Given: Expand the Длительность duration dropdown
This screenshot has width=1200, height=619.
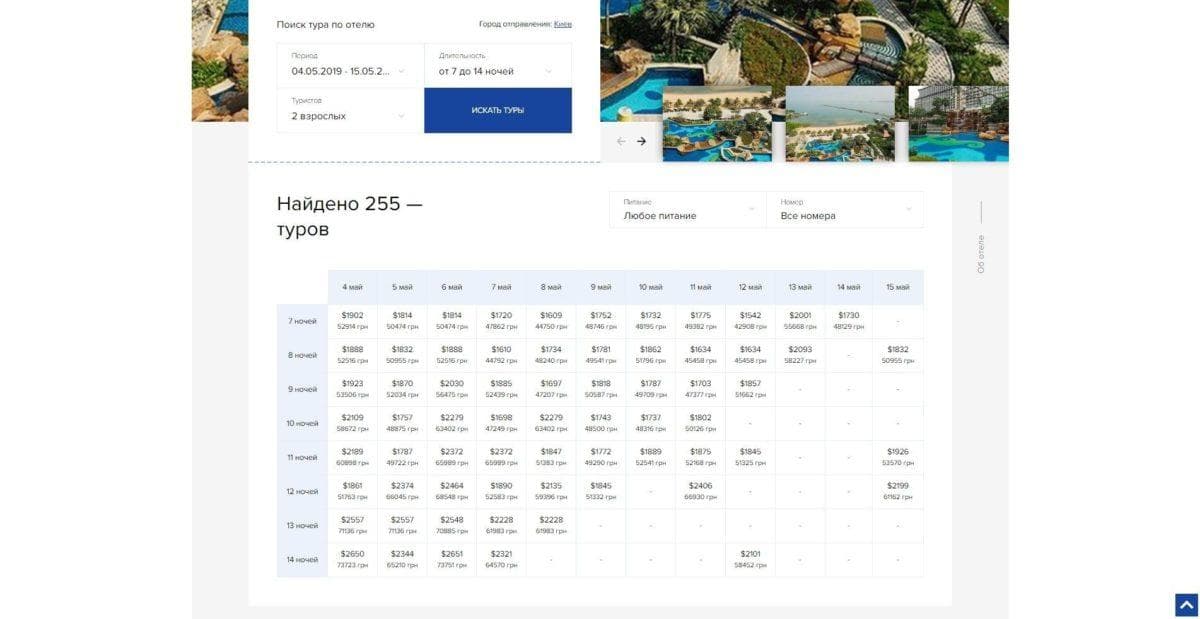Looking at the screenshot, I should point(498,65).
